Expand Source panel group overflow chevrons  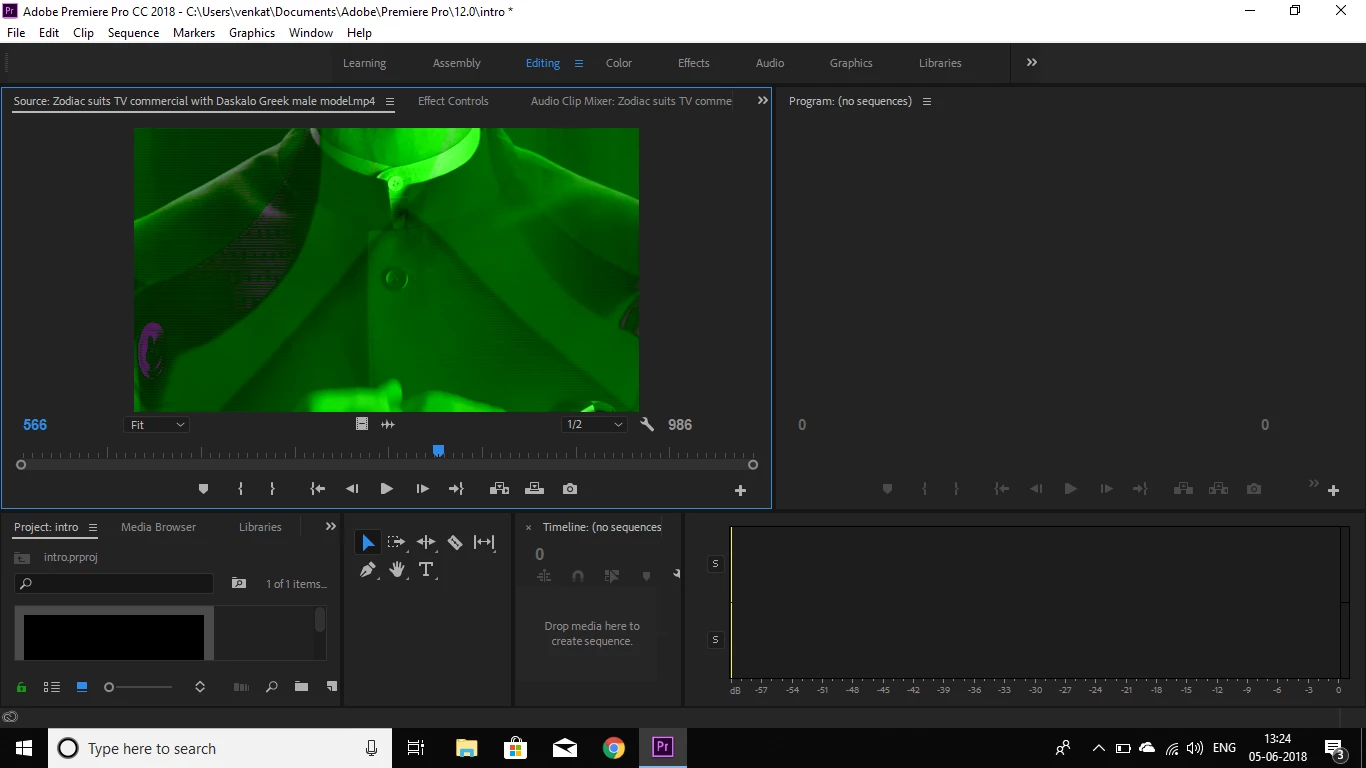tap(763, 100)
